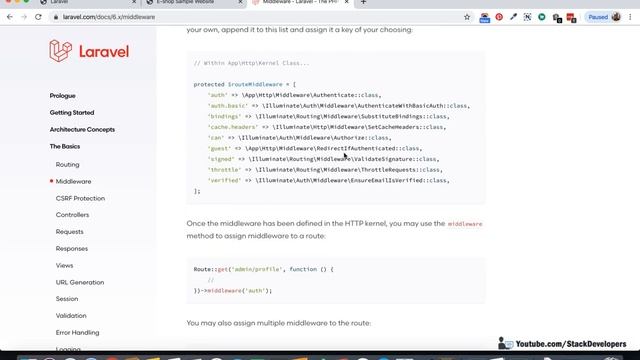
Task: Bookmark this page with the star icon
Action: [467, 17]
